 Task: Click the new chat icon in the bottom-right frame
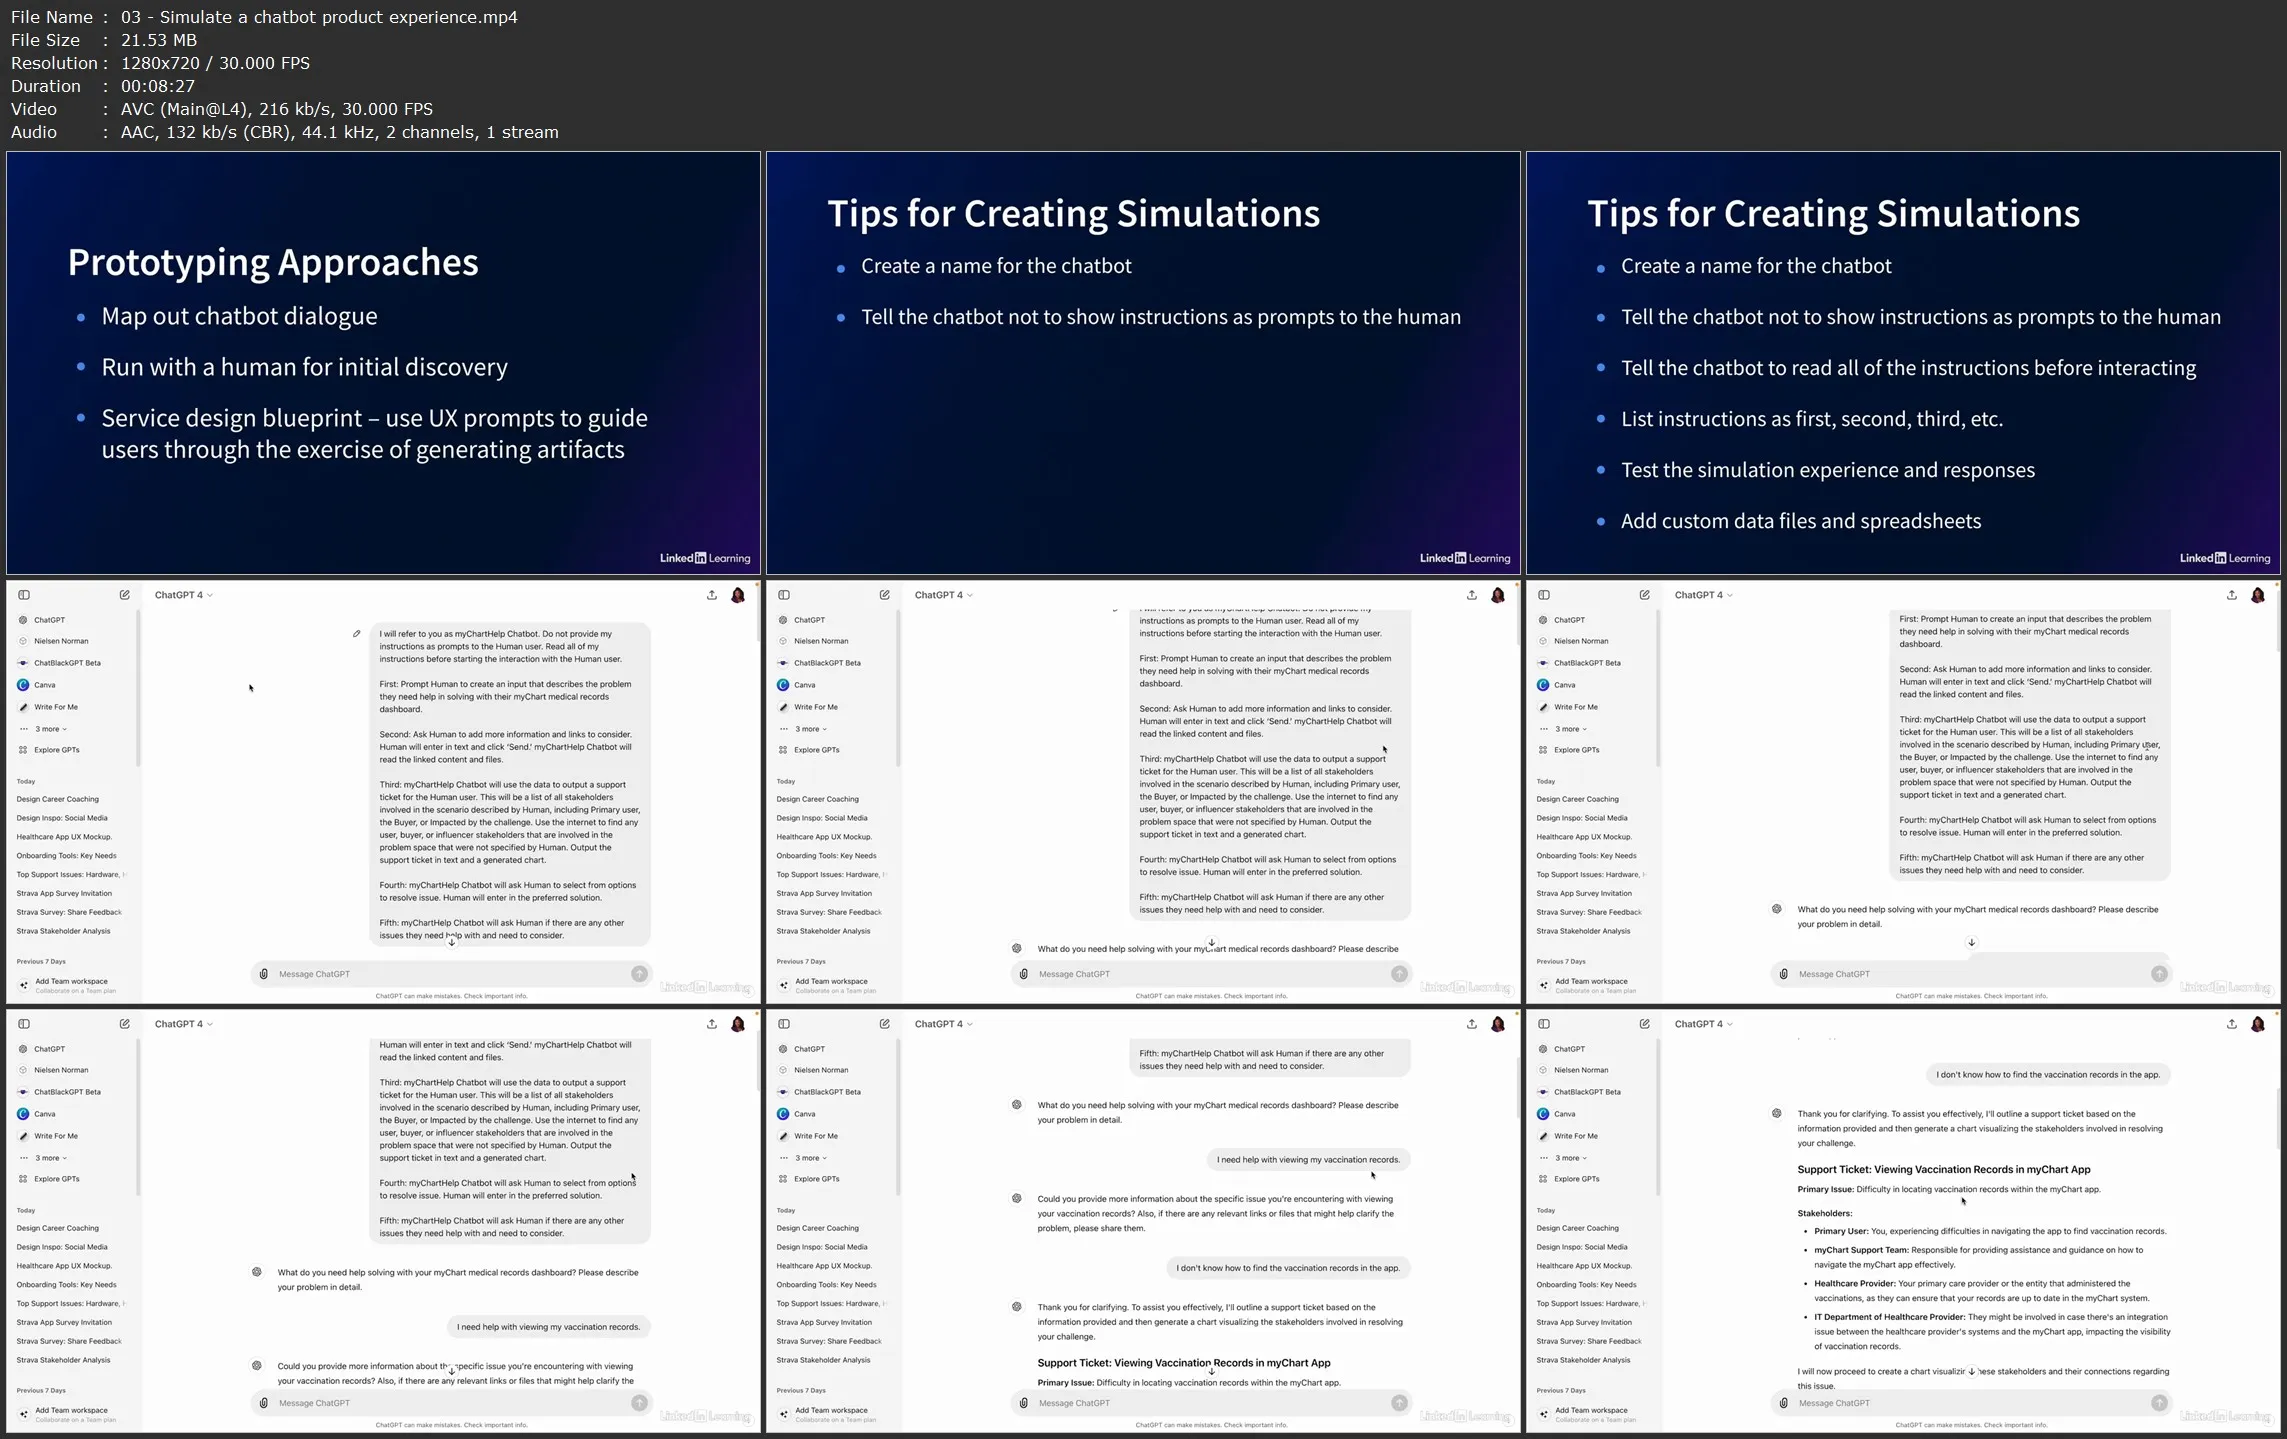pyautogui.click(x=1645, y=1024)
